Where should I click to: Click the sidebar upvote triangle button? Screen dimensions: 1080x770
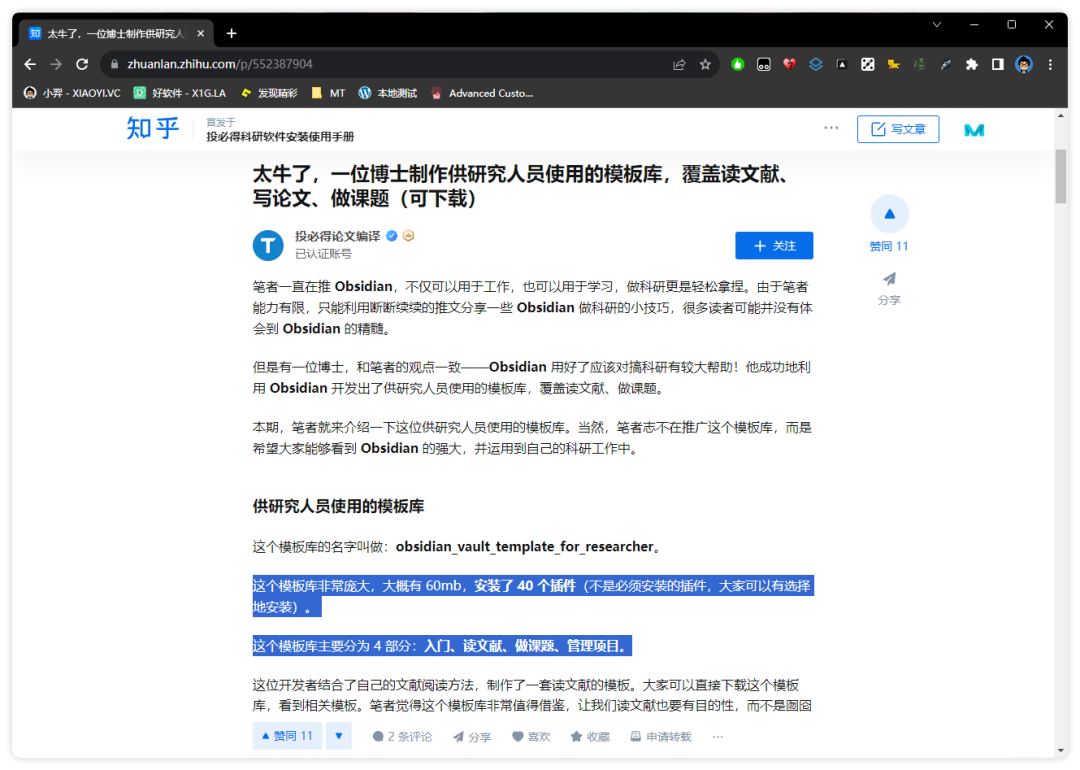pos(890,214)
